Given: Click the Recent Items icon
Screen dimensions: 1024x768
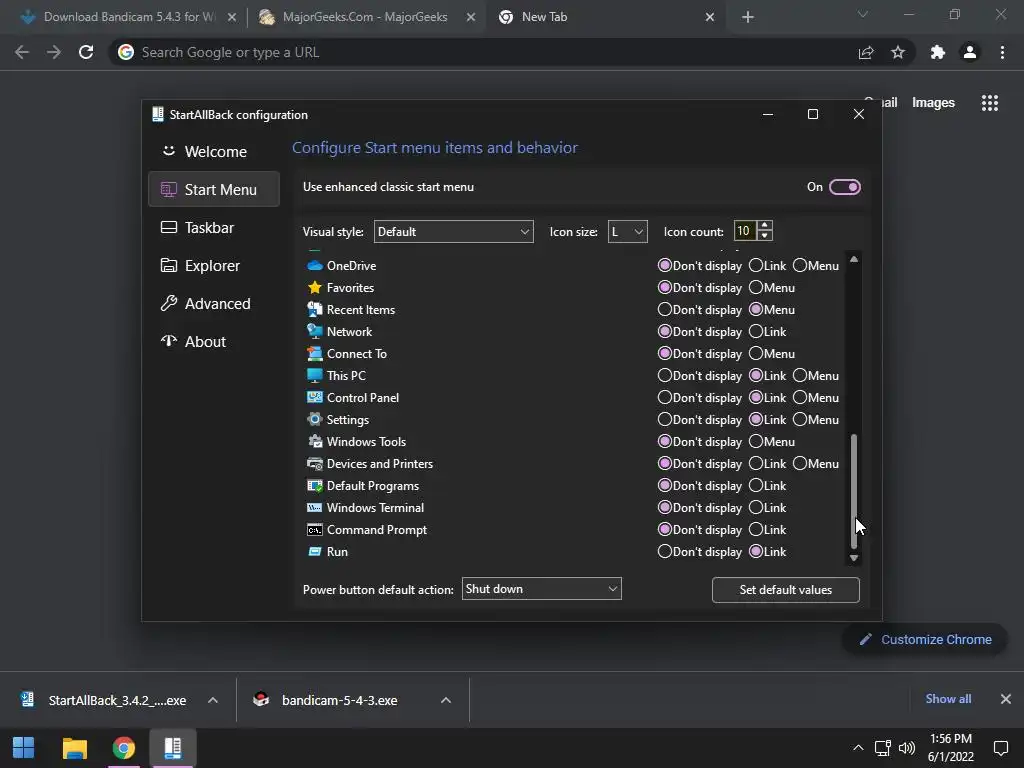Looking at the screenshot, I should tap(315, 310).
